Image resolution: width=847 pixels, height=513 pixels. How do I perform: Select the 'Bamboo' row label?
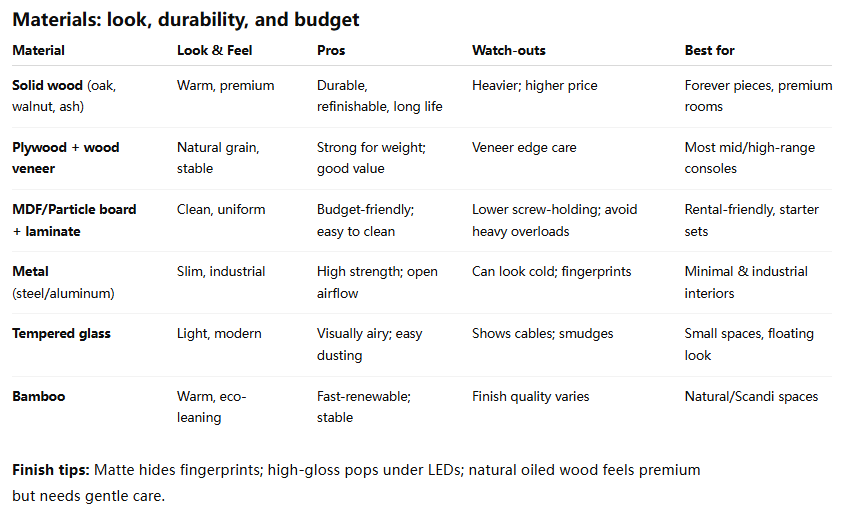38,397
